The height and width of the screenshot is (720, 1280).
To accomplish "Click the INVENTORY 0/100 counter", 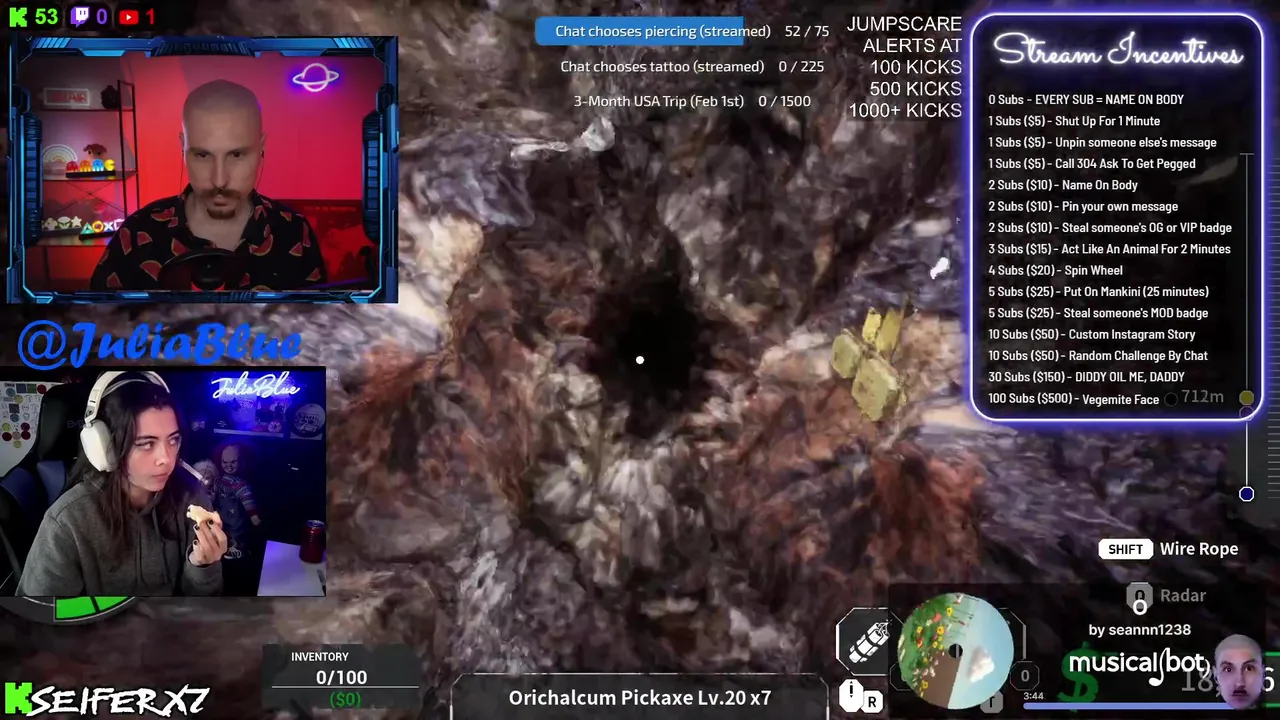I will pos(341,668).
